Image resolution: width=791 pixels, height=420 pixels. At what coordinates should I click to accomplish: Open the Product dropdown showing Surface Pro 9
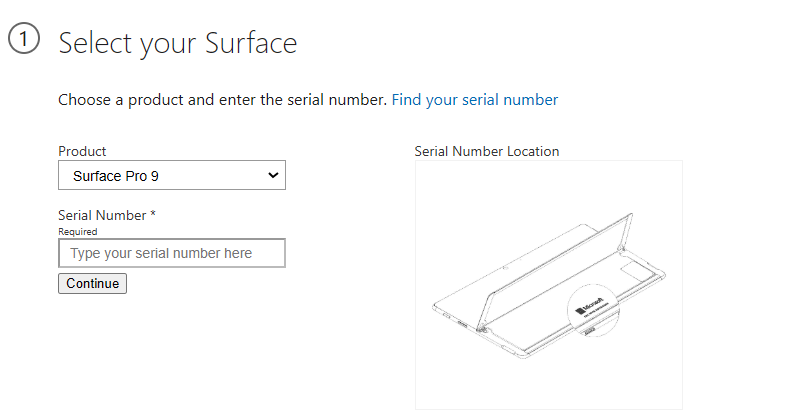[172, 175]
